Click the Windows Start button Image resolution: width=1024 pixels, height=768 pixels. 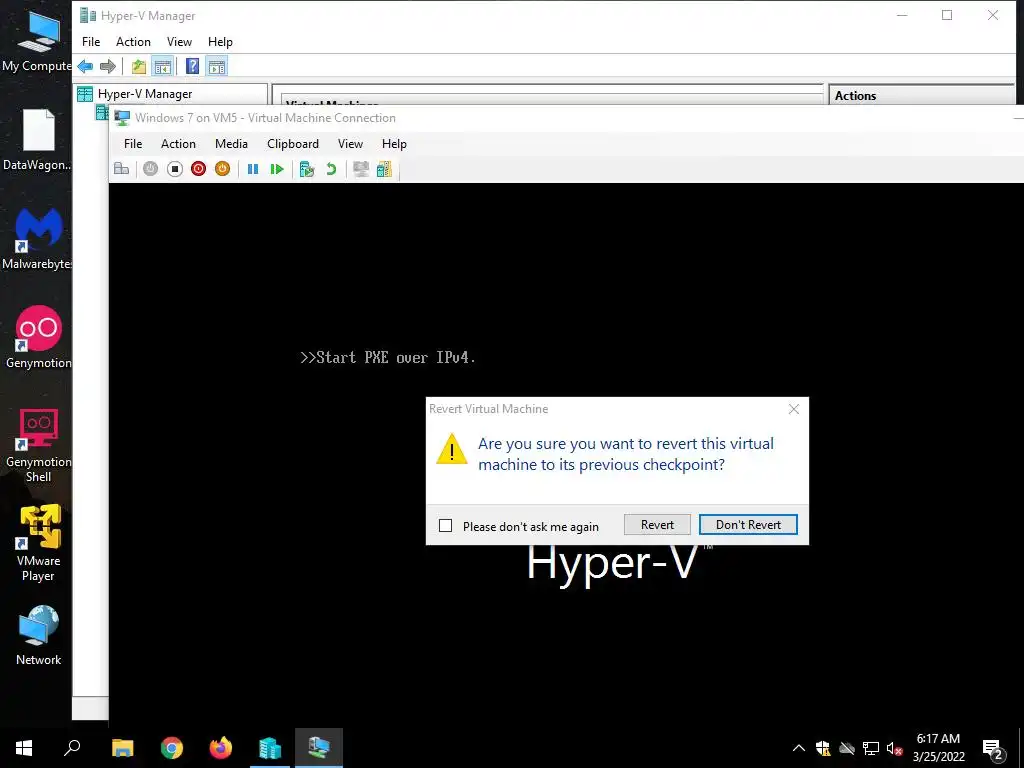pyautogui.click(x=24, y=748)
